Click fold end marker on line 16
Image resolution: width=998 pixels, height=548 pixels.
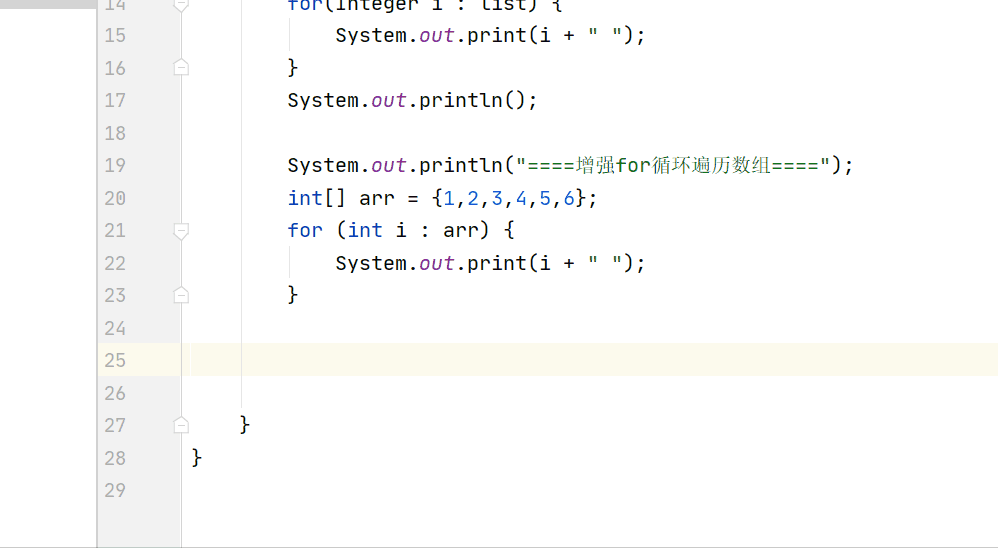pyautogui.click(x=181, y=68)
